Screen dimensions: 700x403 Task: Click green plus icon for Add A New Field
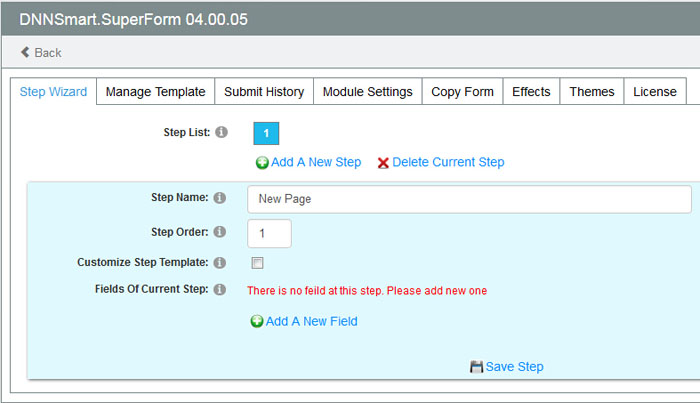[257, 321]
